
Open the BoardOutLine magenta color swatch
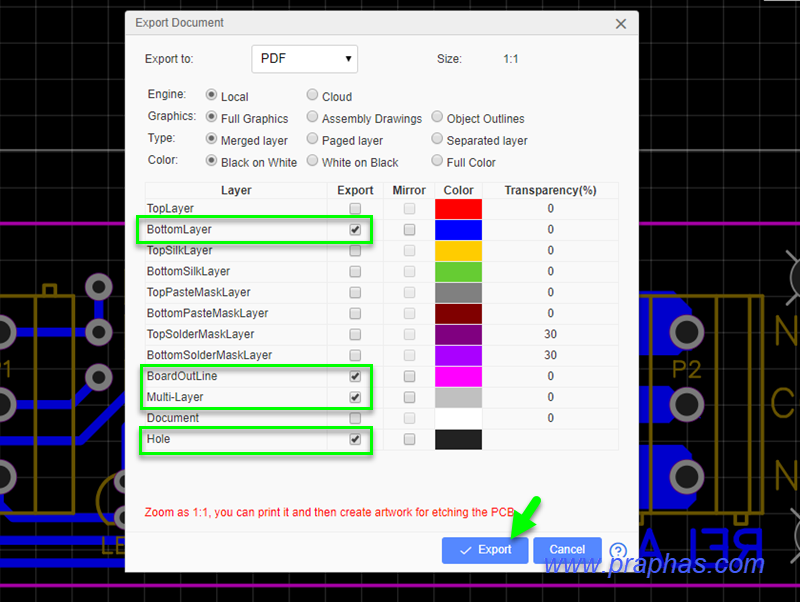458,376
